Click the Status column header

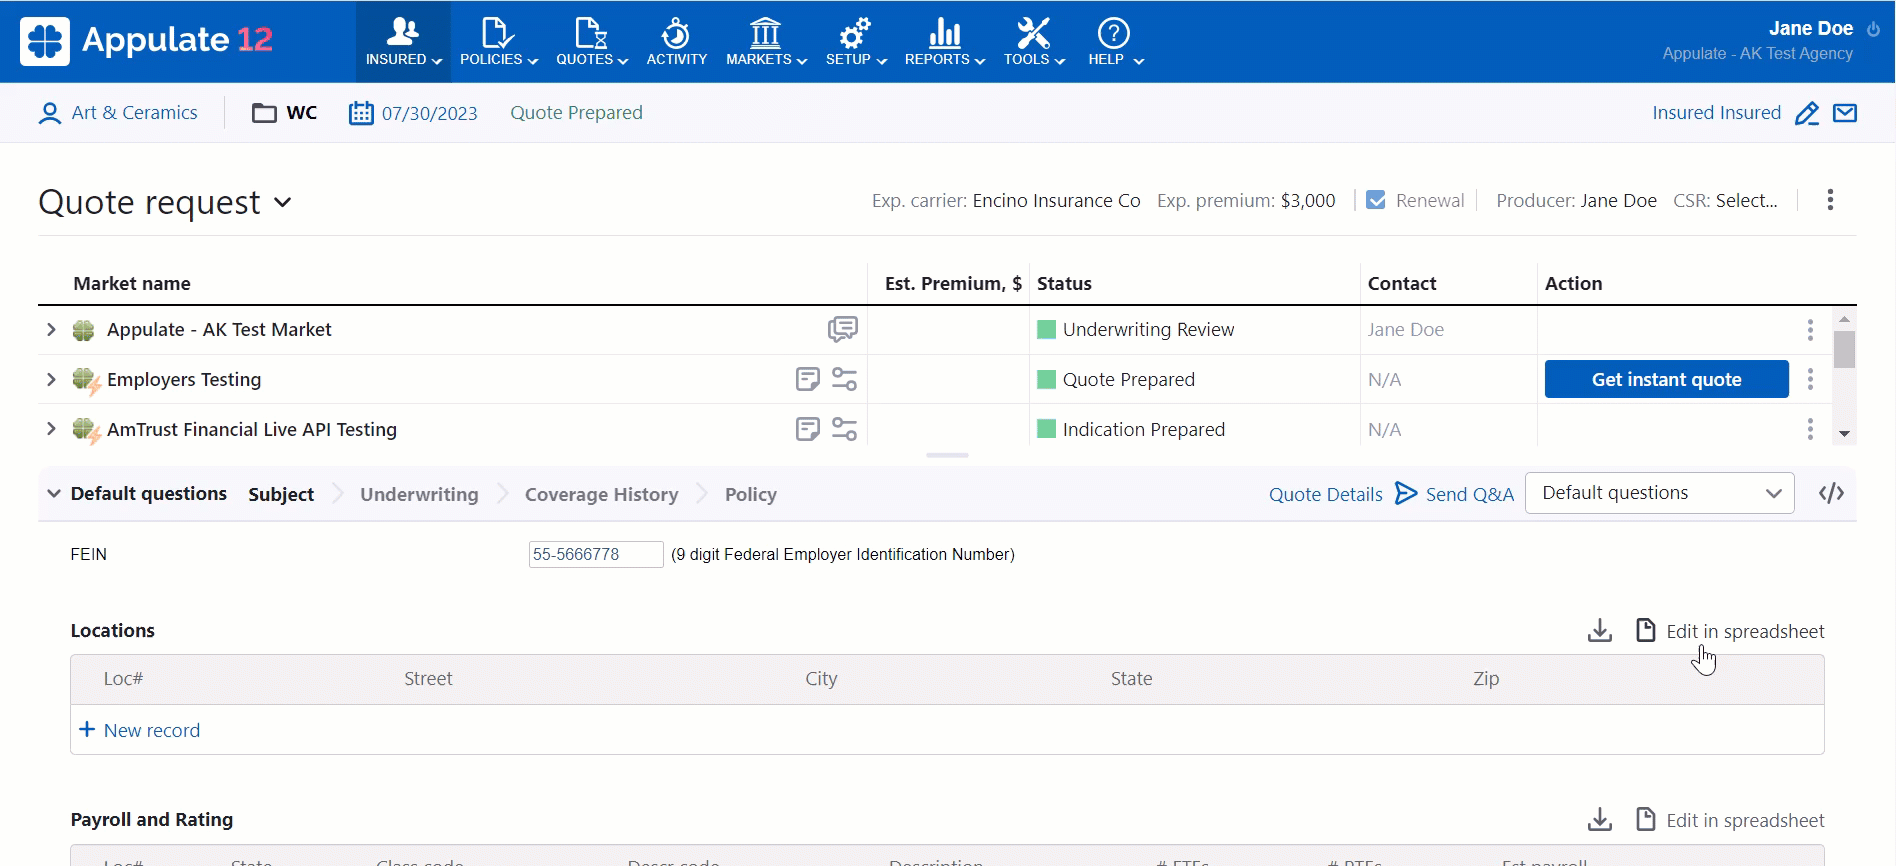pos(1064,283)
